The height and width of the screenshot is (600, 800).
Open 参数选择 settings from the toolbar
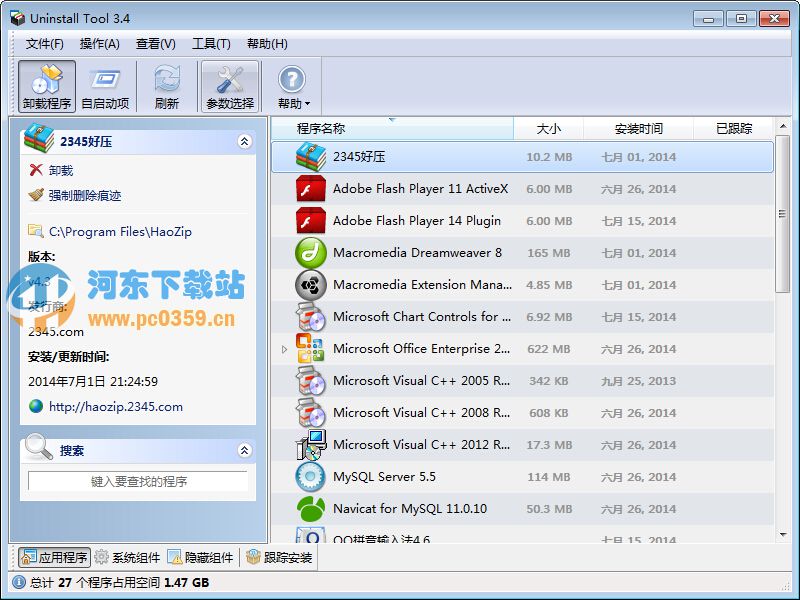pyautogui.click(x=230, y=85)
